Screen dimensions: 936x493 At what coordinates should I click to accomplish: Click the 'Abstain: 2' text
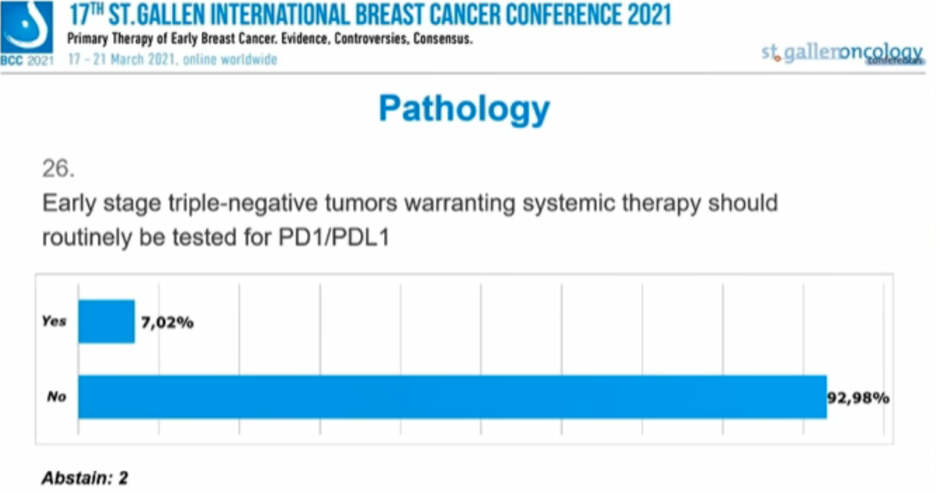click(x=85, y=477)
